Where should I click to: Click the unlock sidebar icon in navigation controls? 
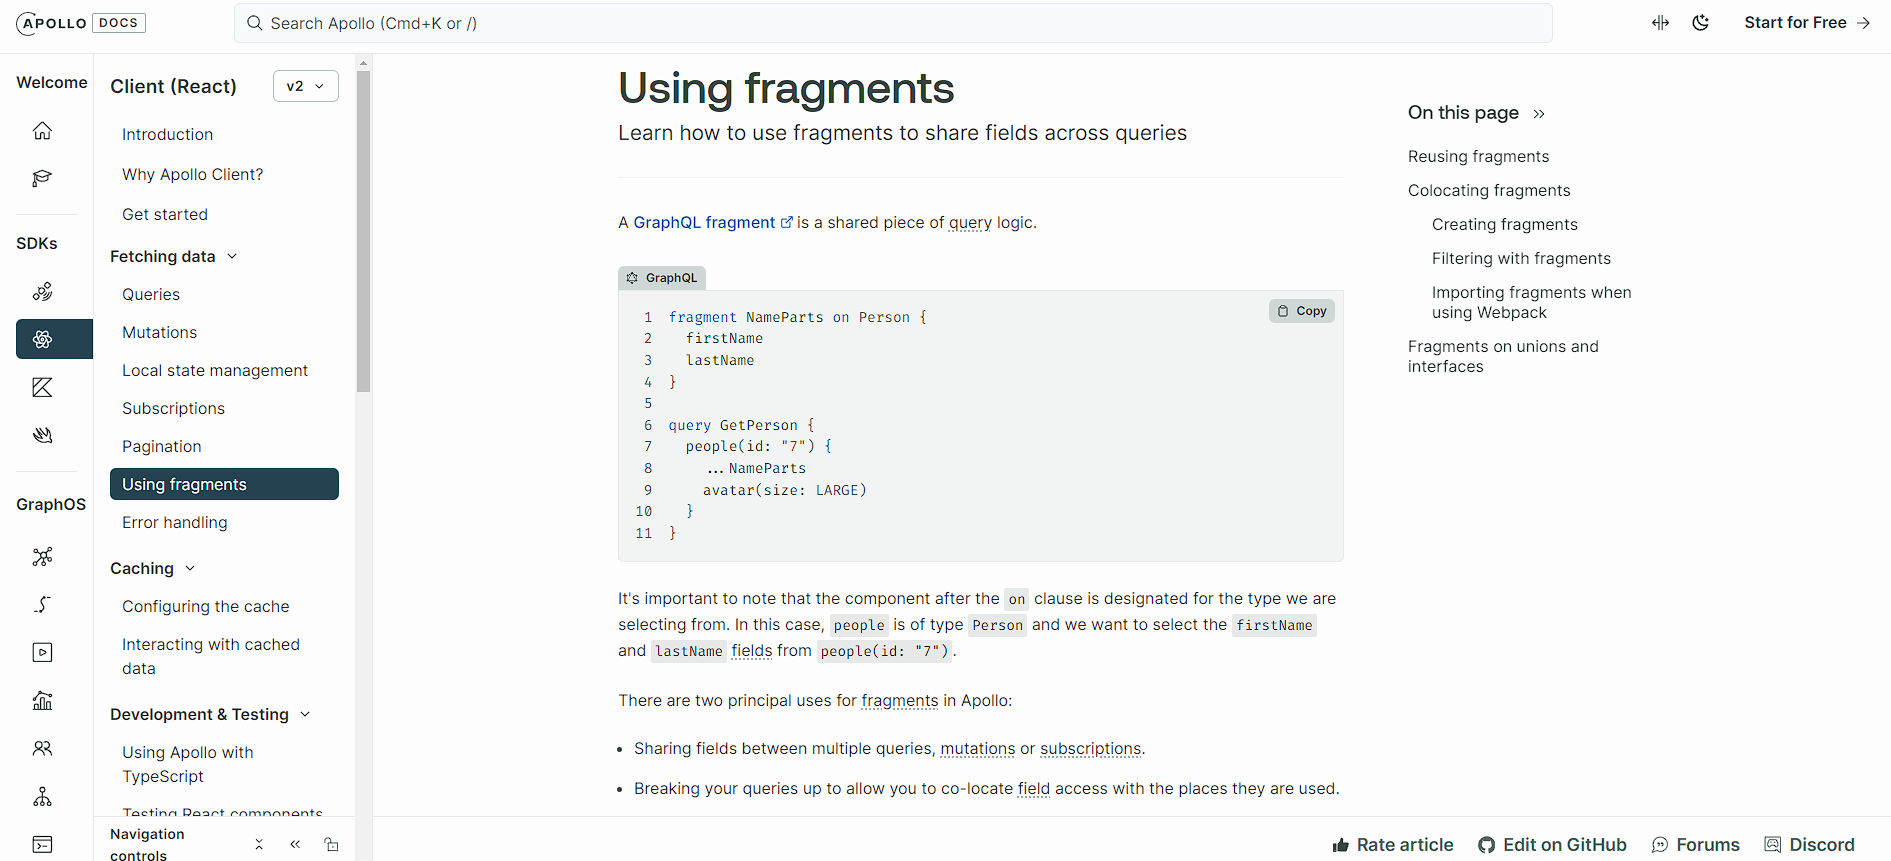pyautogui.click(x=331, y=845)
